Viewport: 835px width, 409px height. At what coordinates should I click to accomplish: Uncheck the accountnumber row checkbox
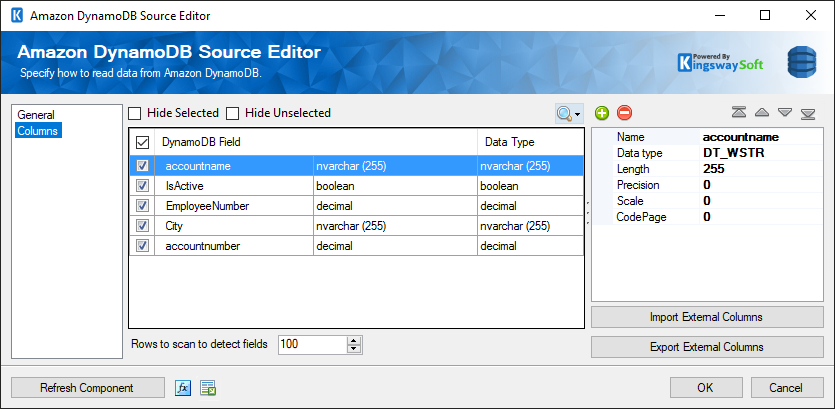tap(142, 246)
